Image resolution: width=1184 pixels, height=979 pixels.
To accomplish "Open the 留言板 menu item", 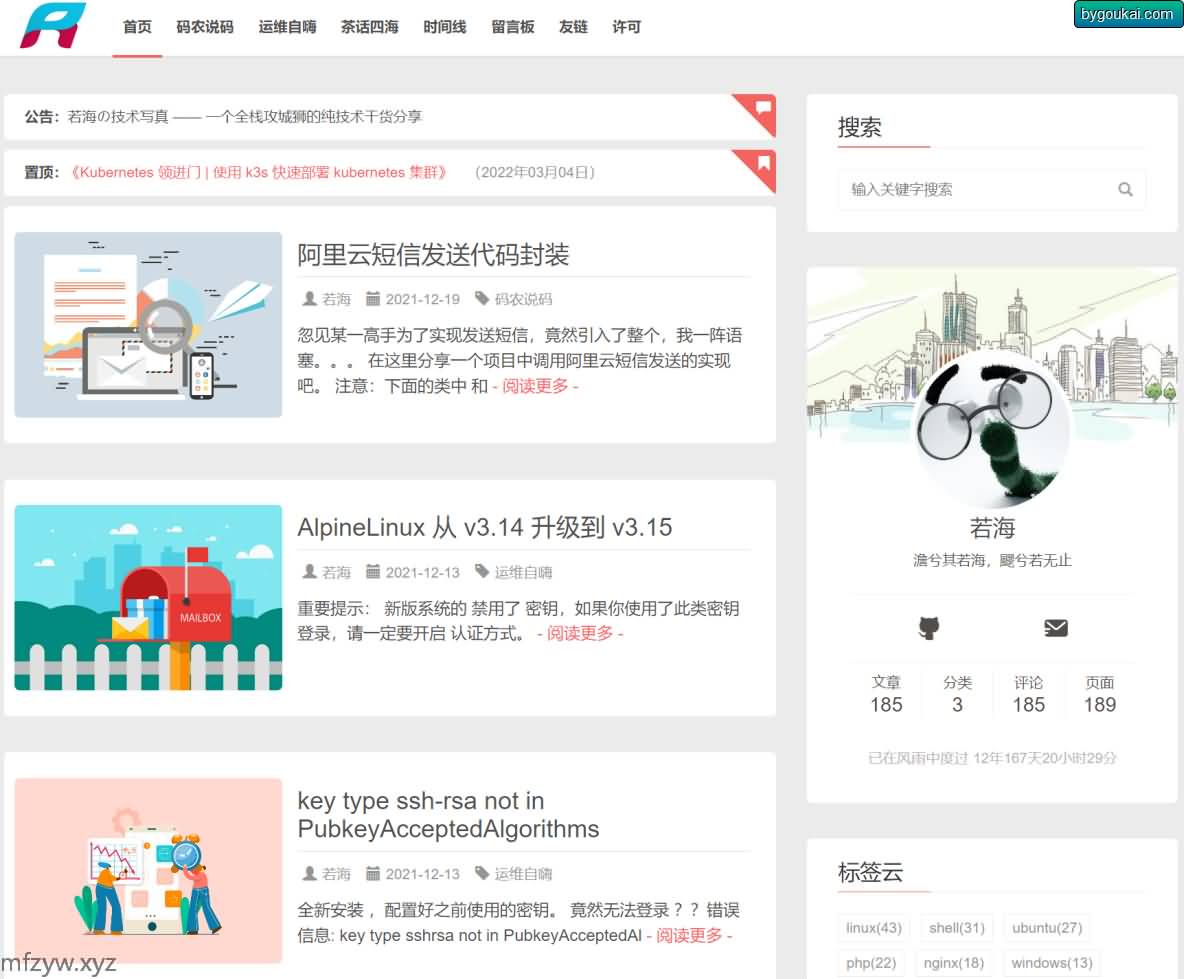I will (512, 27).
